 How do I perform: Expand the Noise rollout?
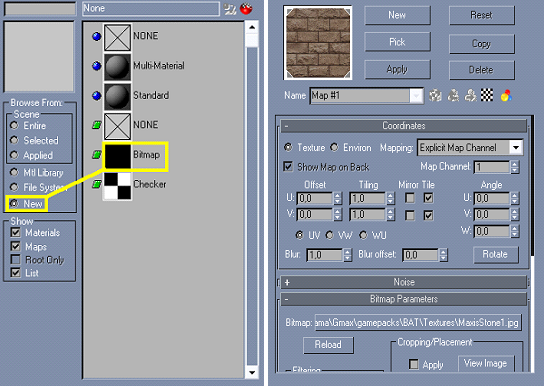click(x=404, y=282)
